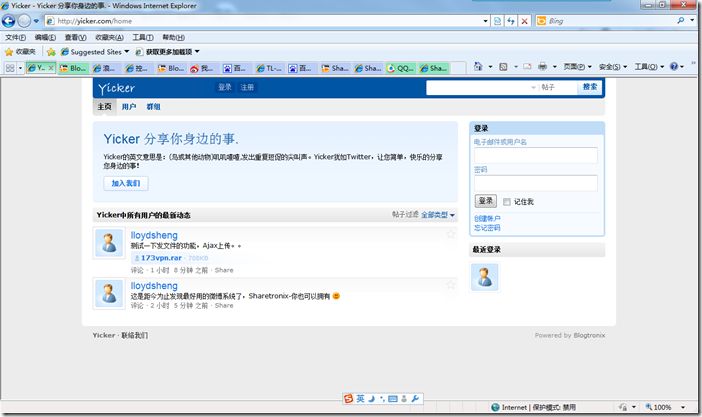Image resolution: width=702 pixels, height=417 pixels.
Task: Click the Internet zone globe in status bar
Action: (495, 407)
